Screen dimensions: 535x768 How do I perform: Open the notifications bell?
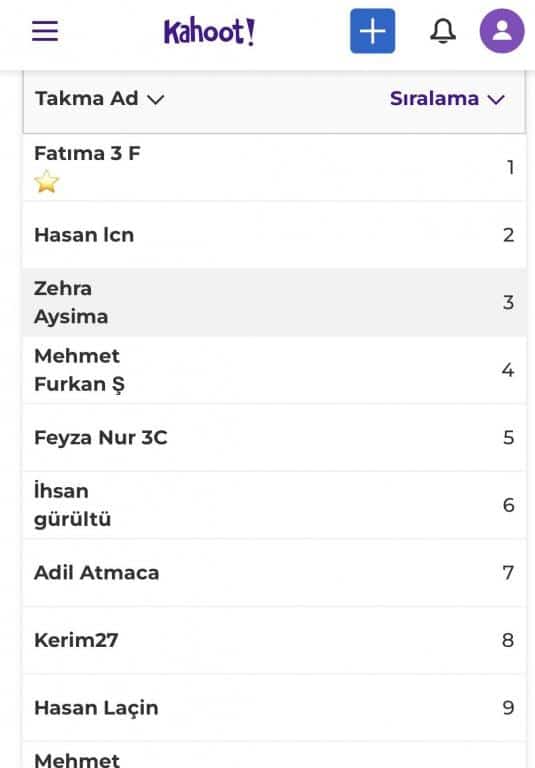coord(443,31)
